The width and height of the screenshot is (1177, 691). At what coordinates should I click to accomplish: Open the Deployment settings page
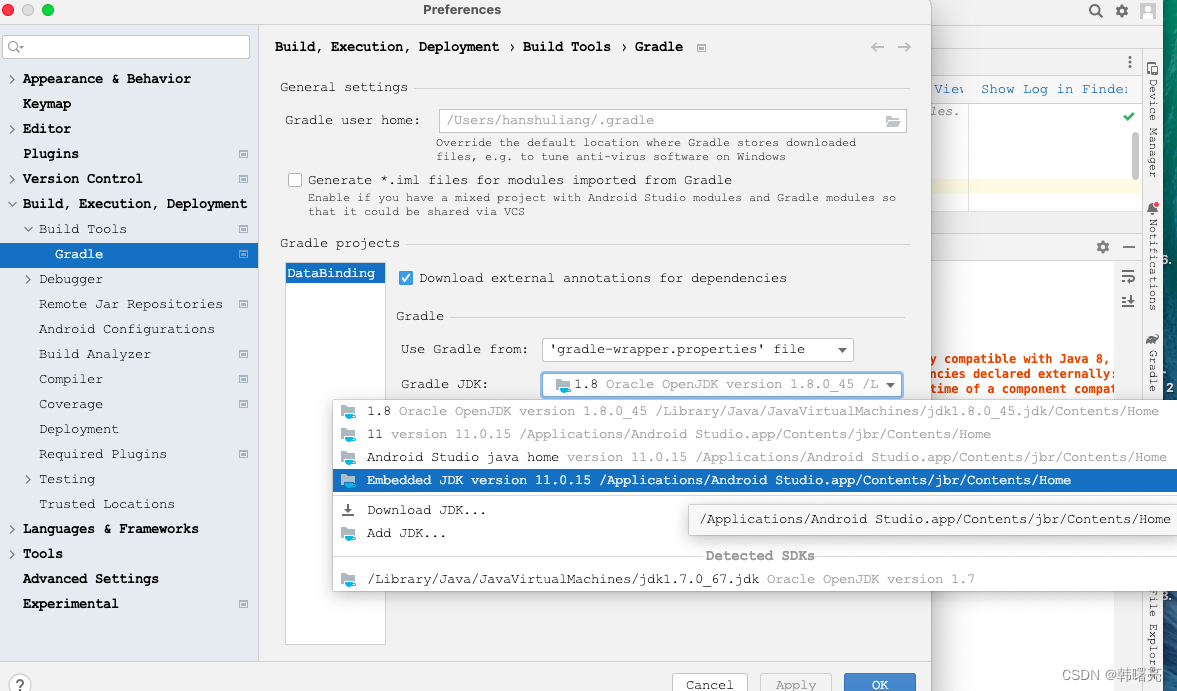coord(79,429)
